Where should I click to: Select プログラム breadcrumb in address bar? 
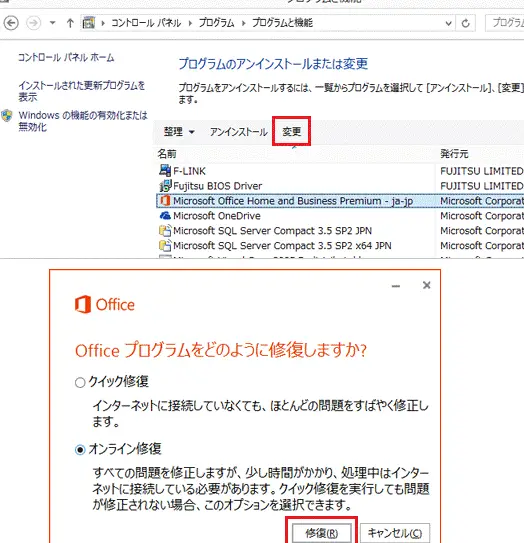point(216,23)
